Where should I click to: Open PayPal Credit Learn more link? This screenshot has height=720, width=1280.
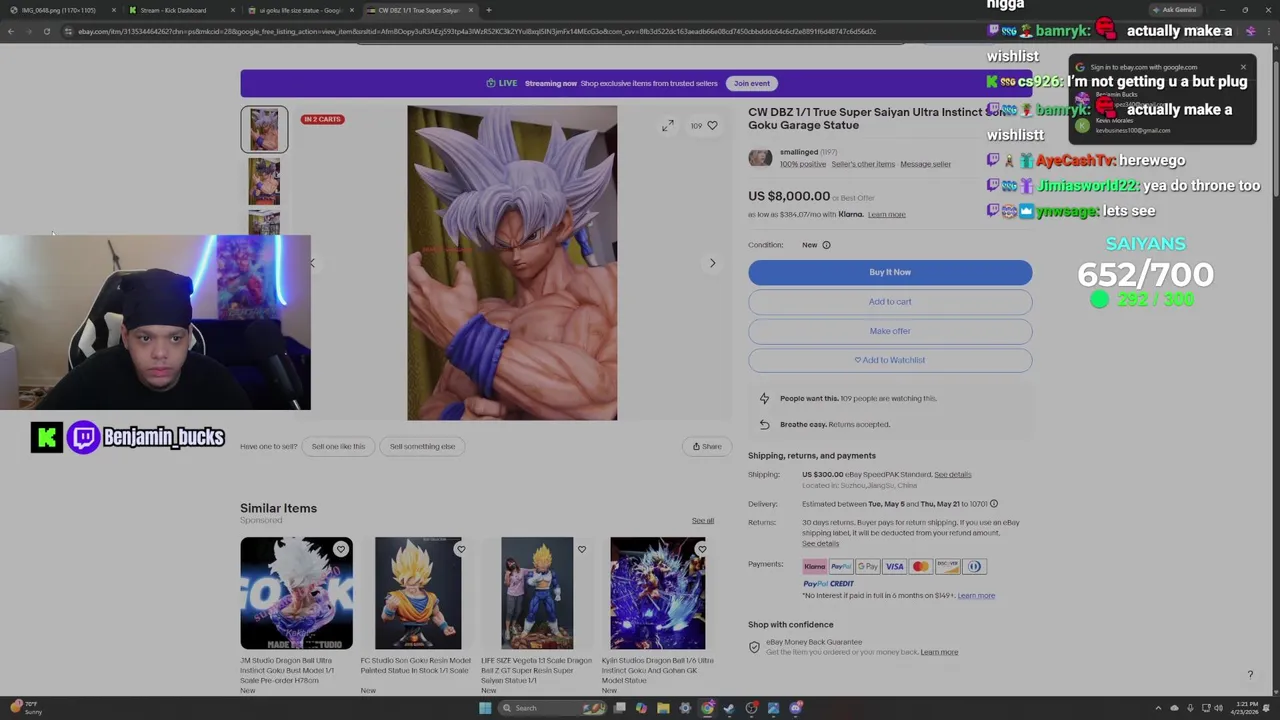click(x=976, y=596)
